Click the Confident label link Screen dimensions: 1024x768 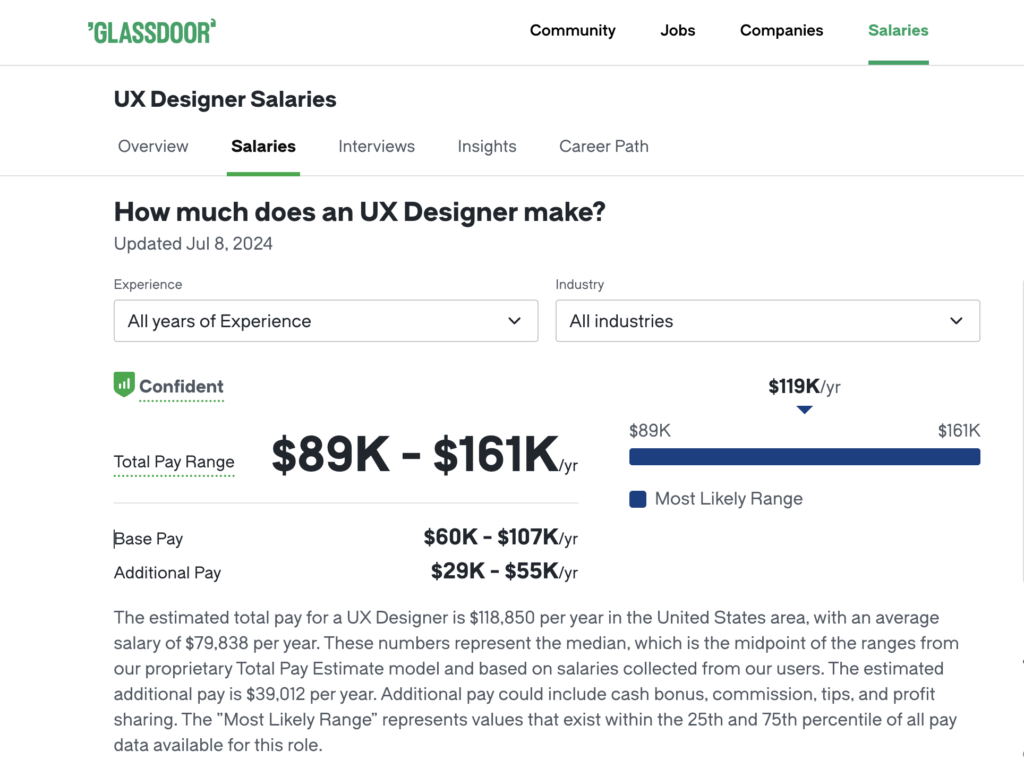click(x=181, y=387)
